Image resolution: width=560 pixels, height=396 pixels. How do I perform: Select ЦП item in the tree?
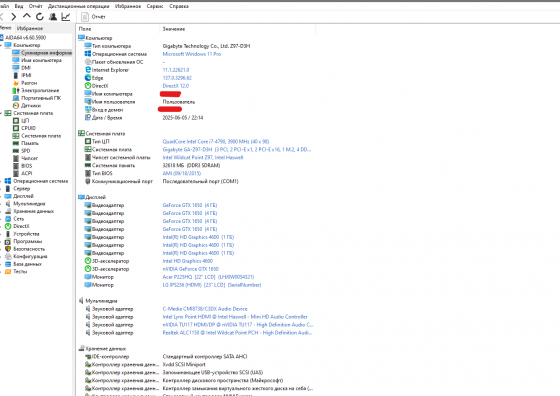pyautogui.click(x=25, y=121)
